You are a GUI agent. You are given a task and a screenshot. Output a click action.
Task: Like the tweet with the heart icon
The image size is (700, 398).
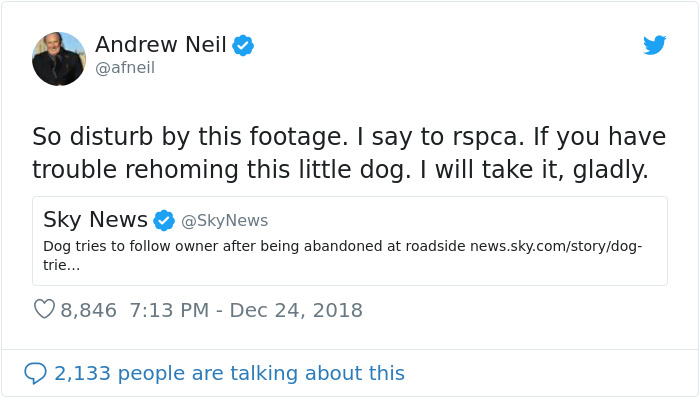pyautogui.click(x=44, y=309)
